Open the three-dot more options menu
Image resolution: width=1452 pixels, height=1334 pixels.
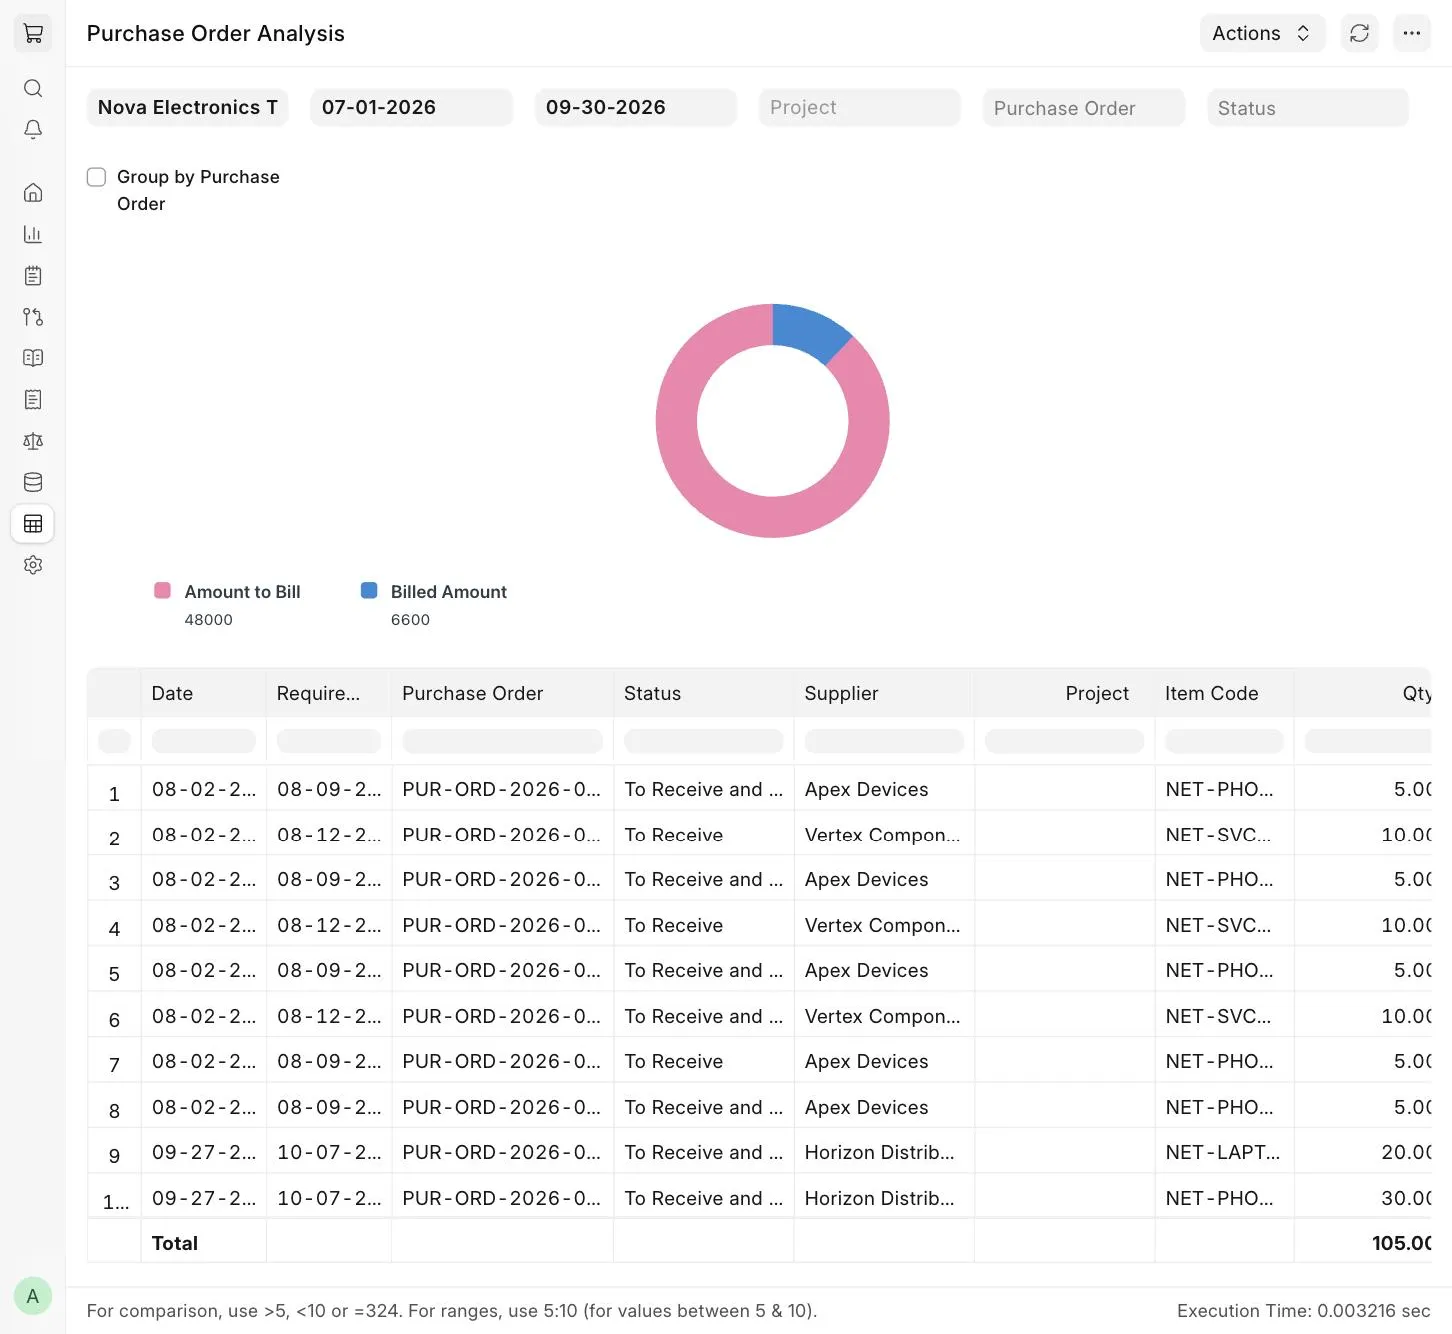pos(1412,33)
